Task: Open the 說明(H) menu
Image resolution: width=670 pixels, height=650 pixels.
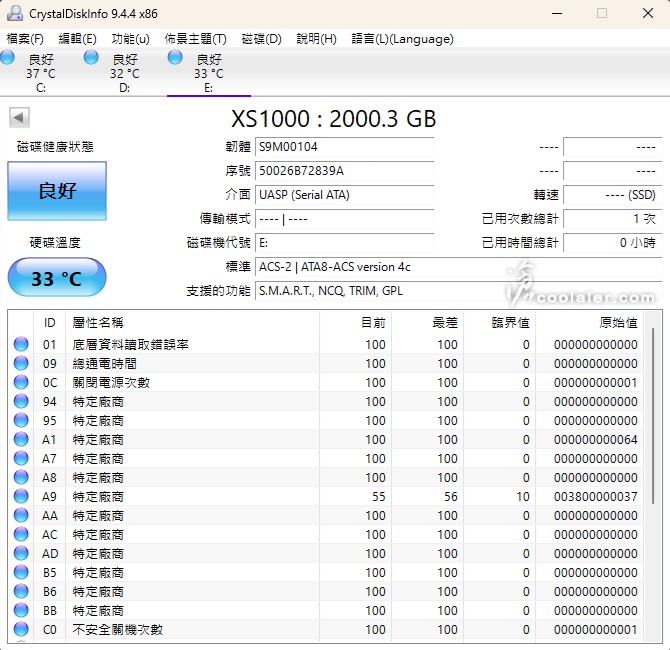Action: tap(317, 39)
